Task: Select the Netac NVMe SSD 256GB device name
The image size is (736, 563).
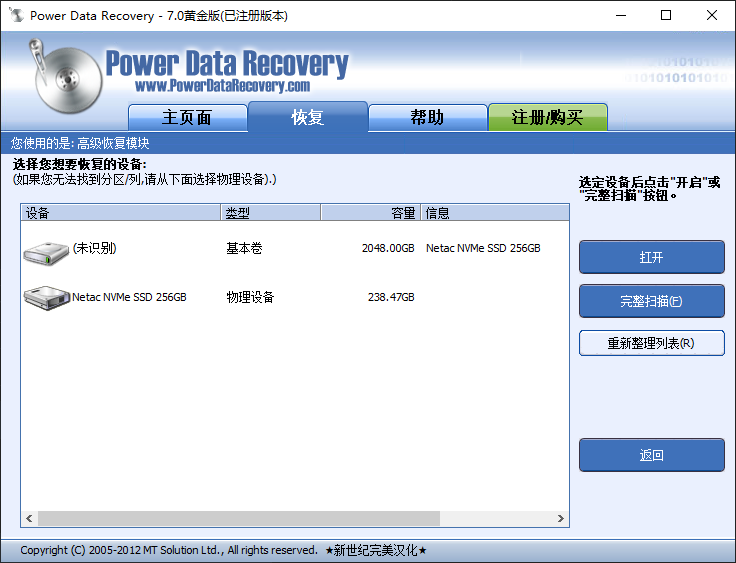Action: click(129, 297)
